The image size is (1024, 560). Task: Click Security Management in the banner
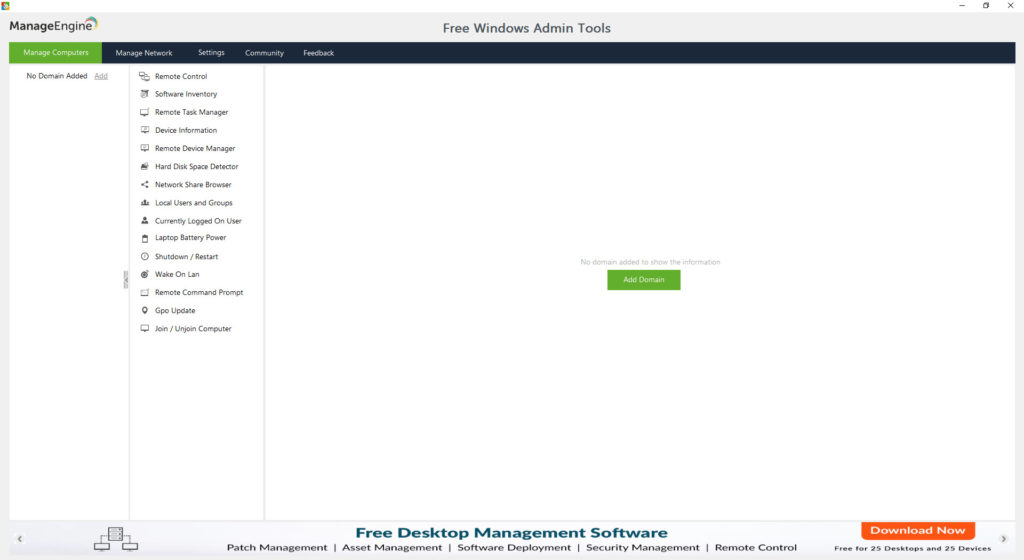coord(643,548)
